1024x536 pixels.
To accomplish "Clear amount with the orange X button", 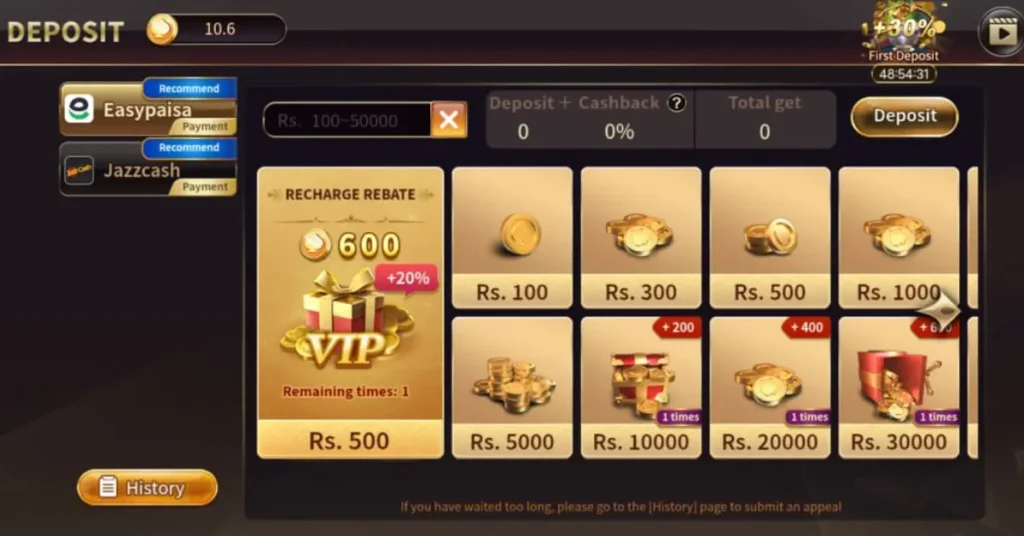I will [x=449, y=119].
